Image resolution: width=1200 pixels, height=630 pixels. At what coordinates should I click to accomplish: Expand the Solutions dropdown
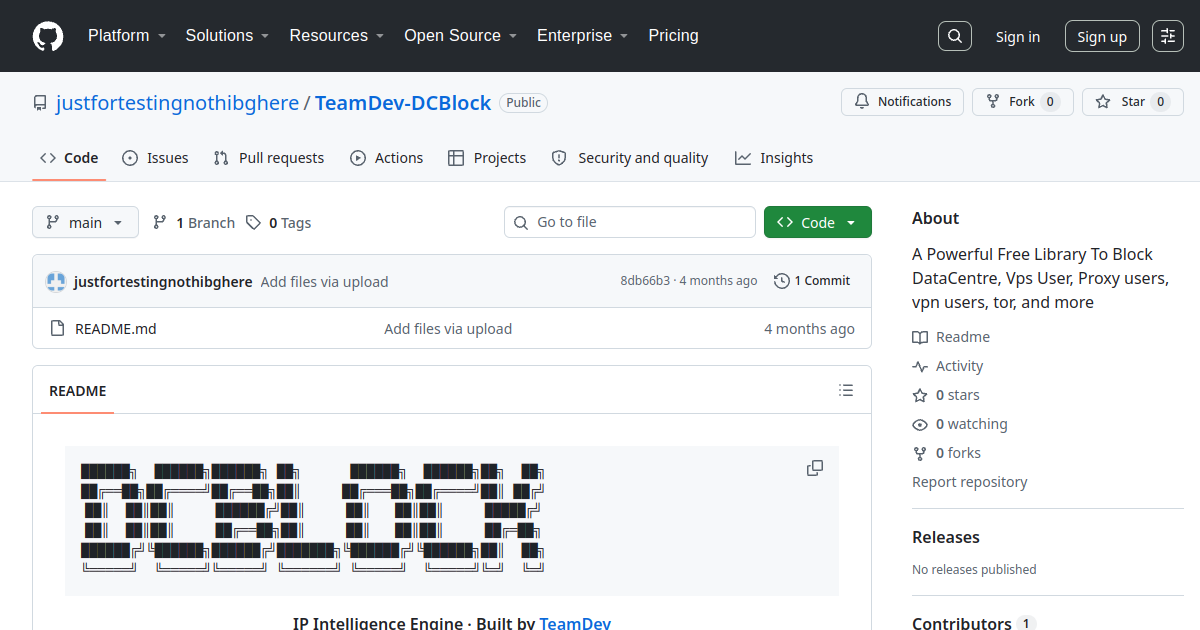pyautogui.click(x=227, y=36)
